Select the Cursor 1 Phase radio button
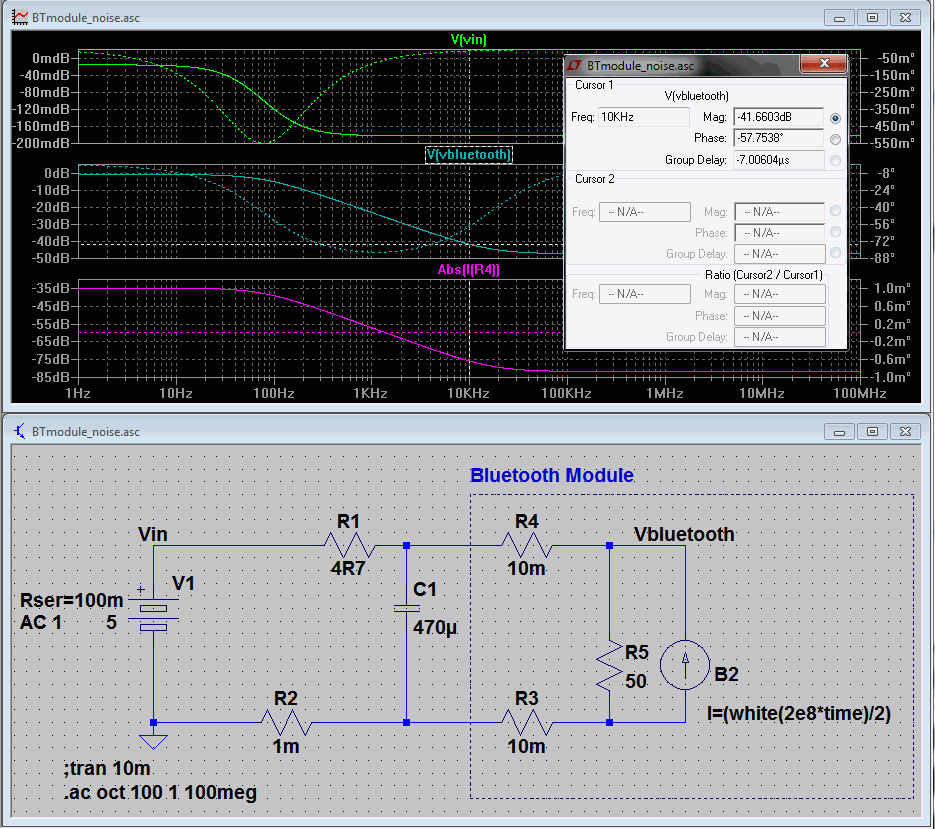Viewport: 935px width, 829px height. point(835,139)
